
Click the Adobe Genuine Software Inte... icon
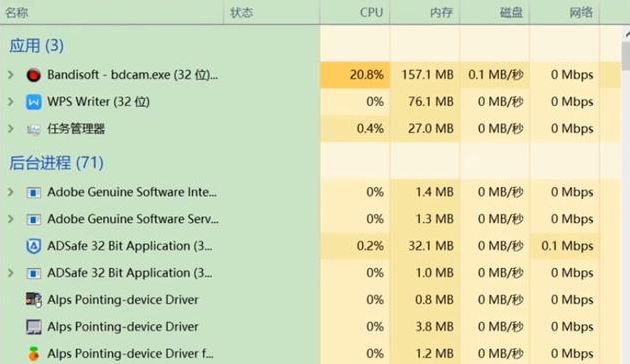point(33,192)
